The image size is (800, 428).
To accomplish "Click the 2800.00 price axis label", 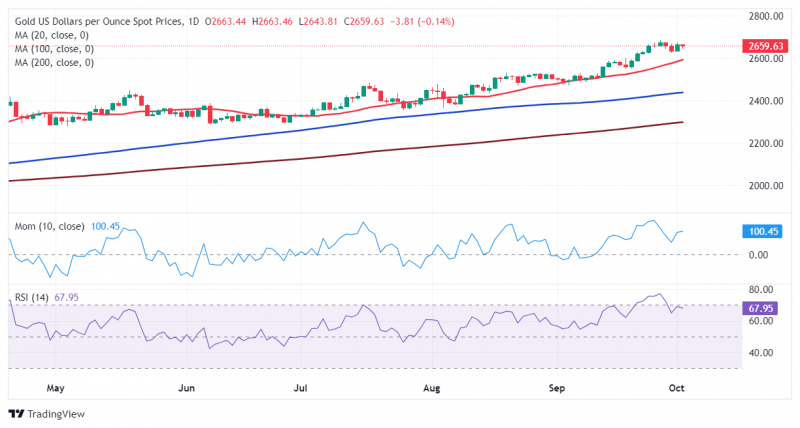I will point(766,16).
